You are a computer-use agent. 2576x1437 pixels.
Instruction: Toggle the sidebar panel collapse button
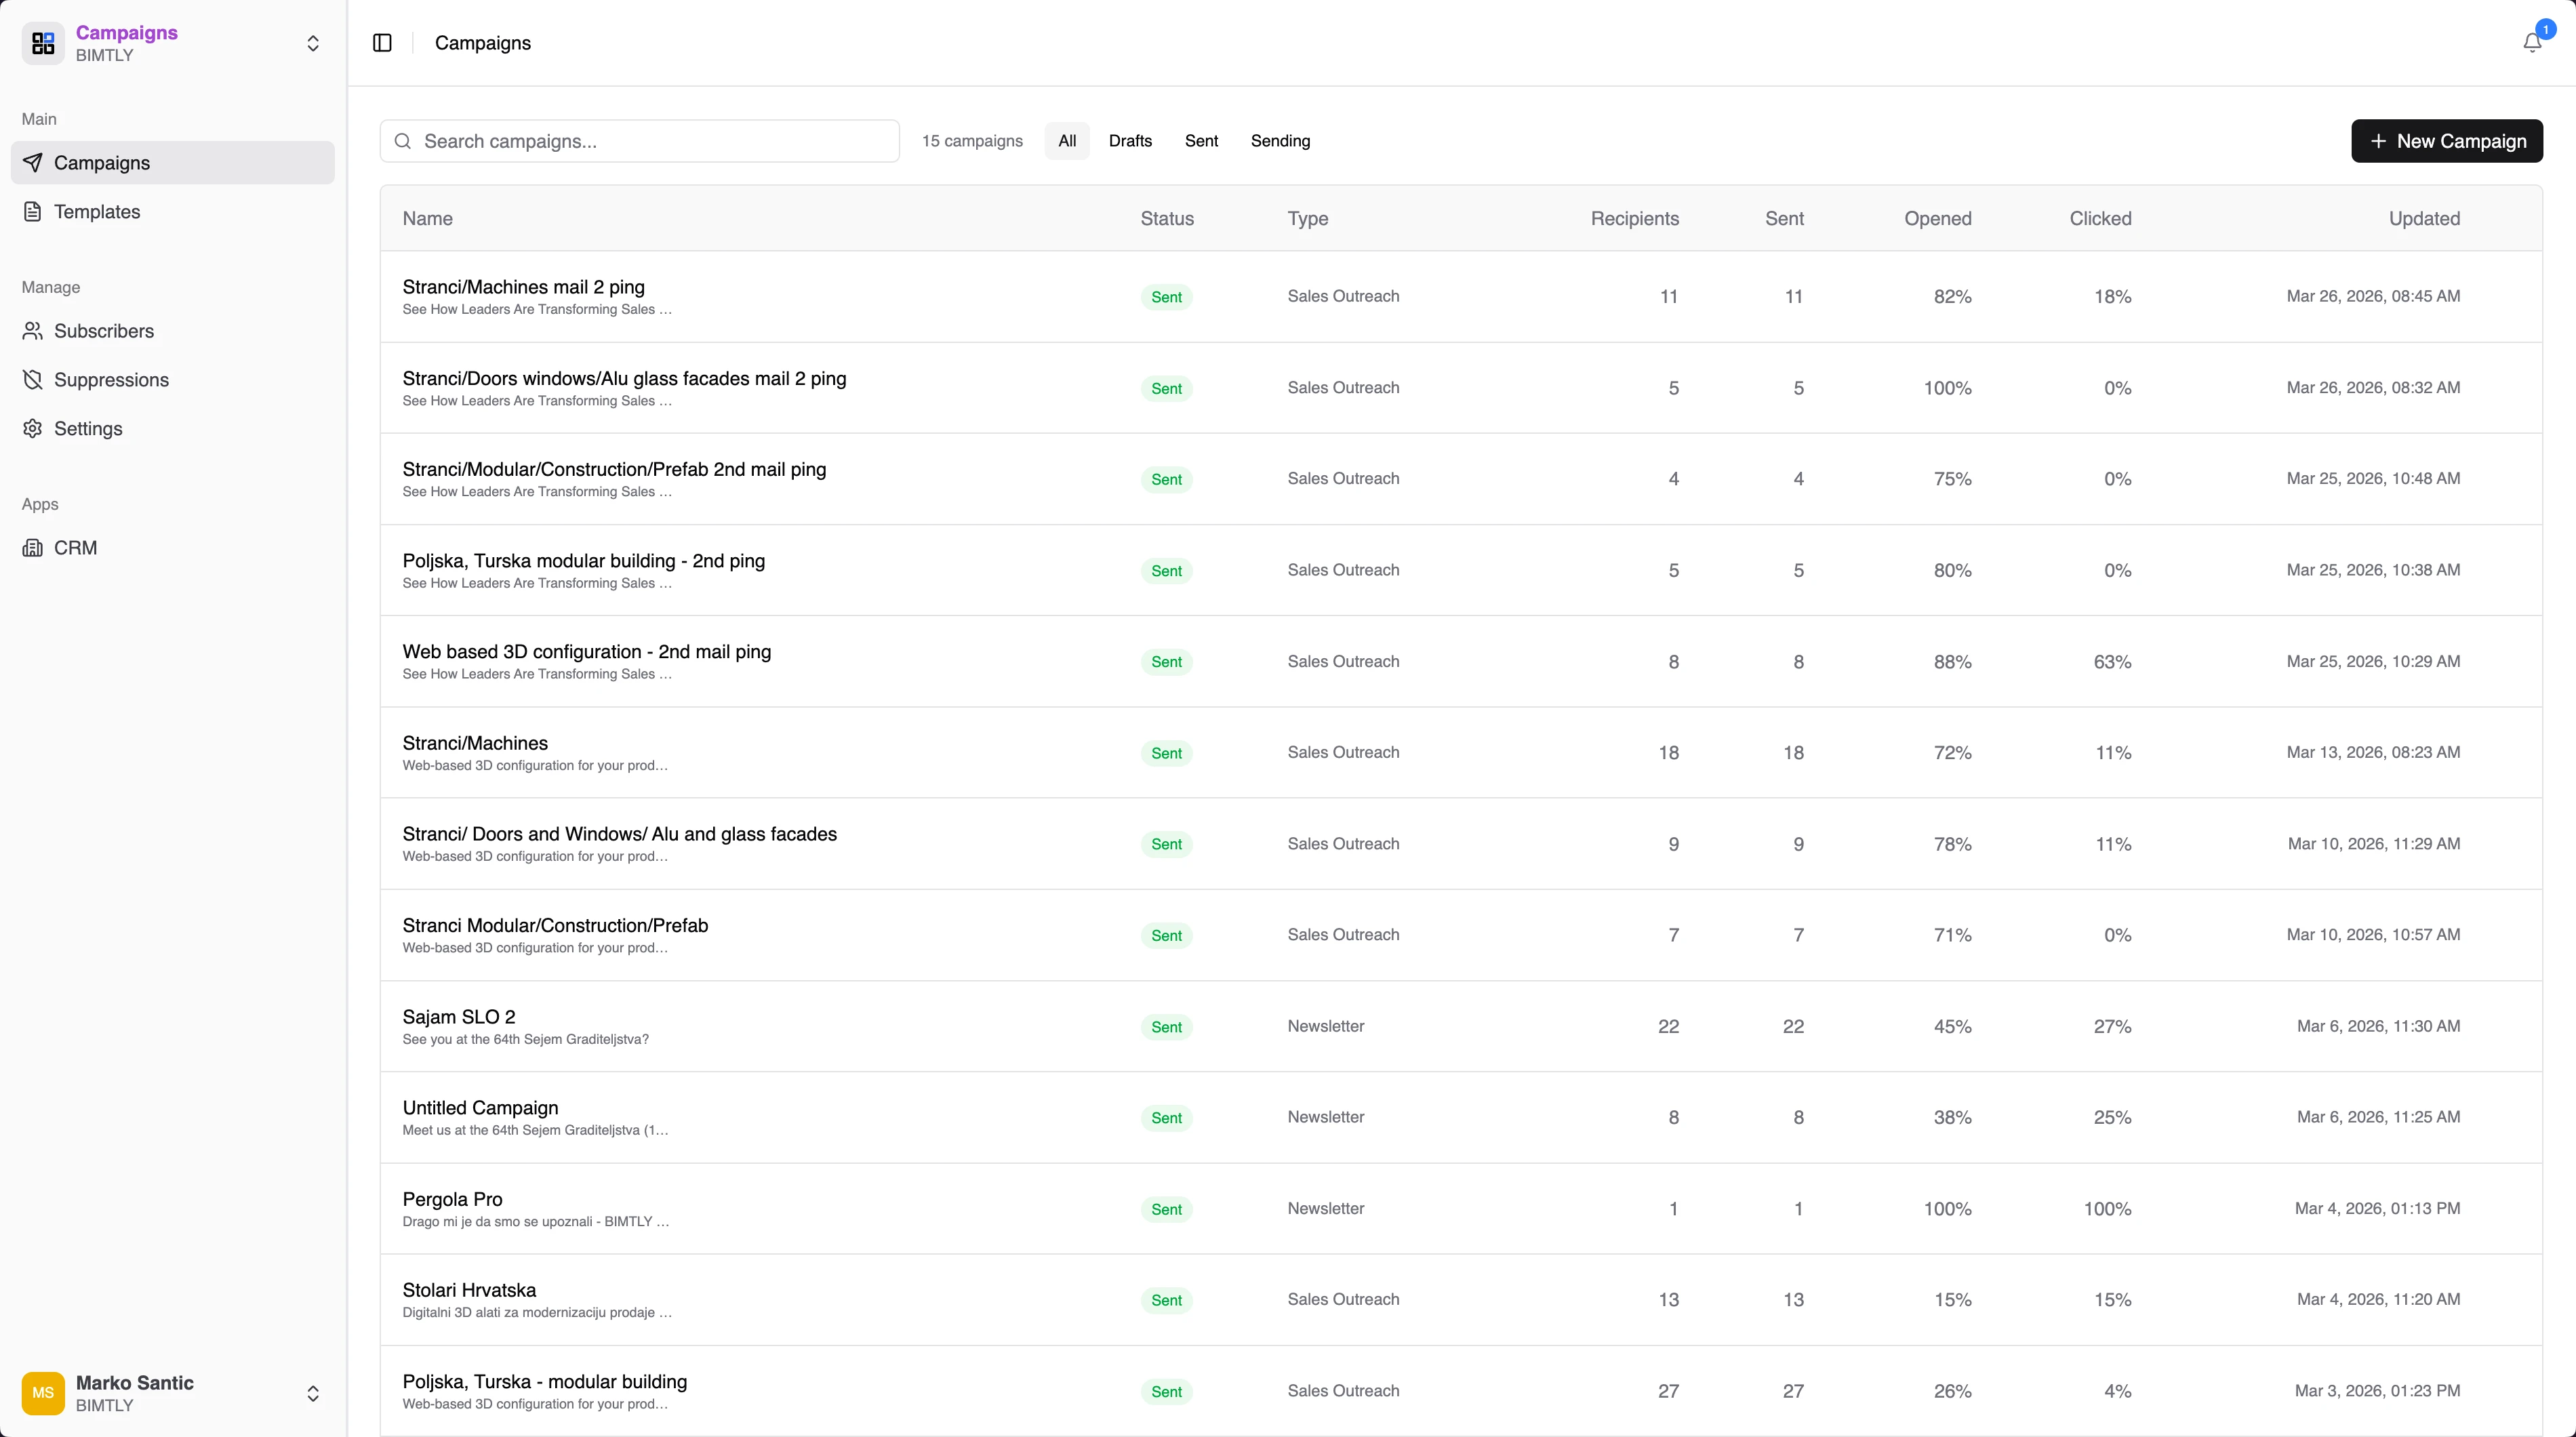click(x=382, y=43)
